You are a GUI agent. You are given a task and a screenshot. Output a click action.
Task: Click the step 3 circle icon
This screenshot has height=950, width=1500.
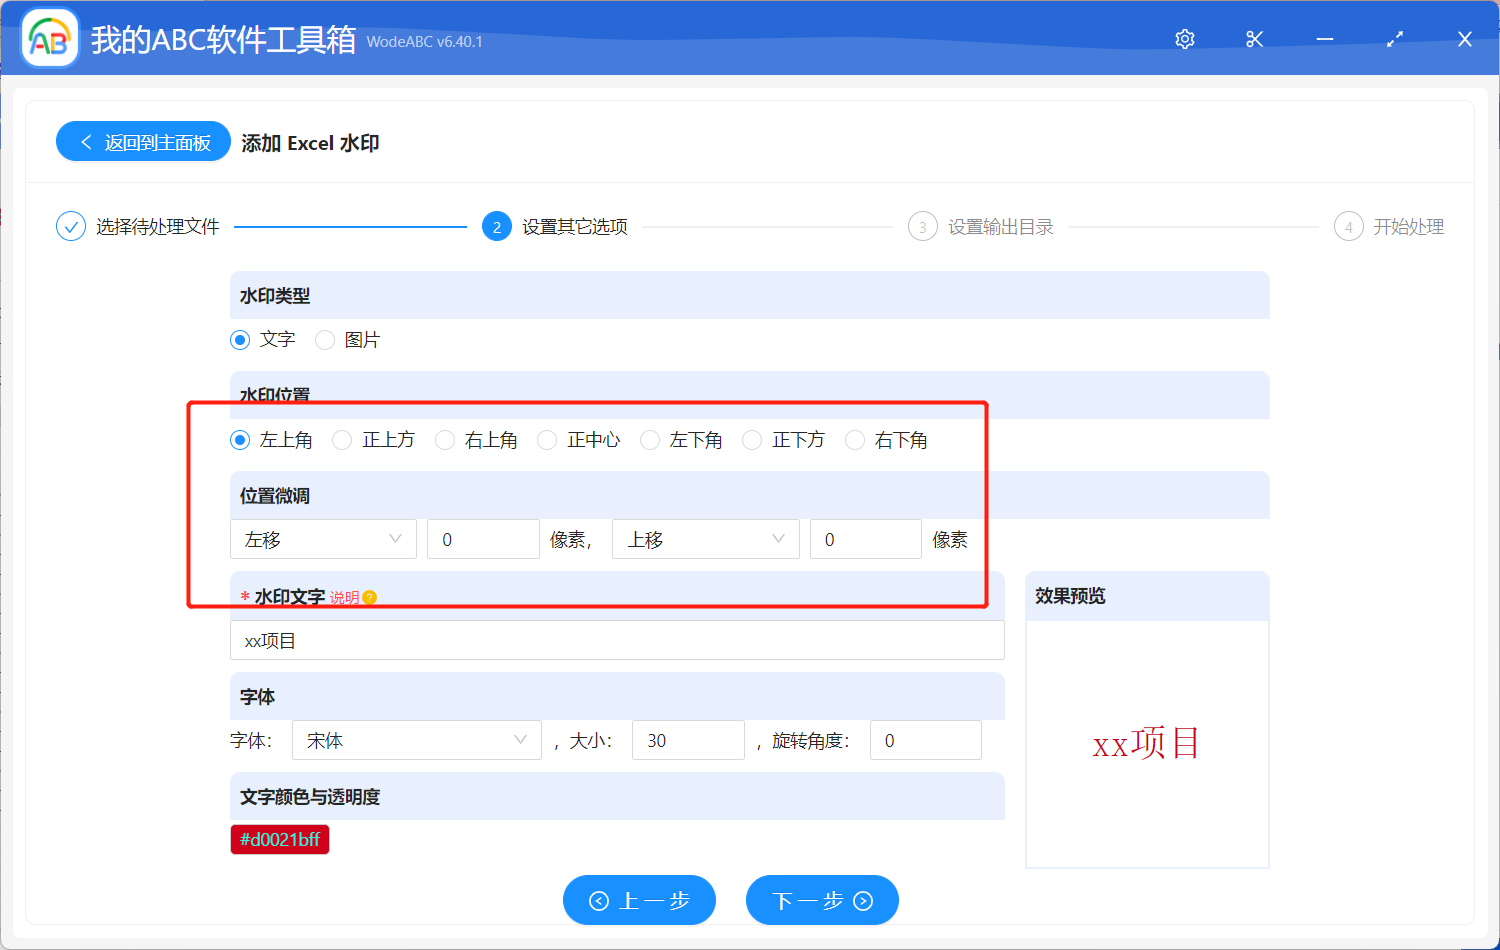(922, 226)
